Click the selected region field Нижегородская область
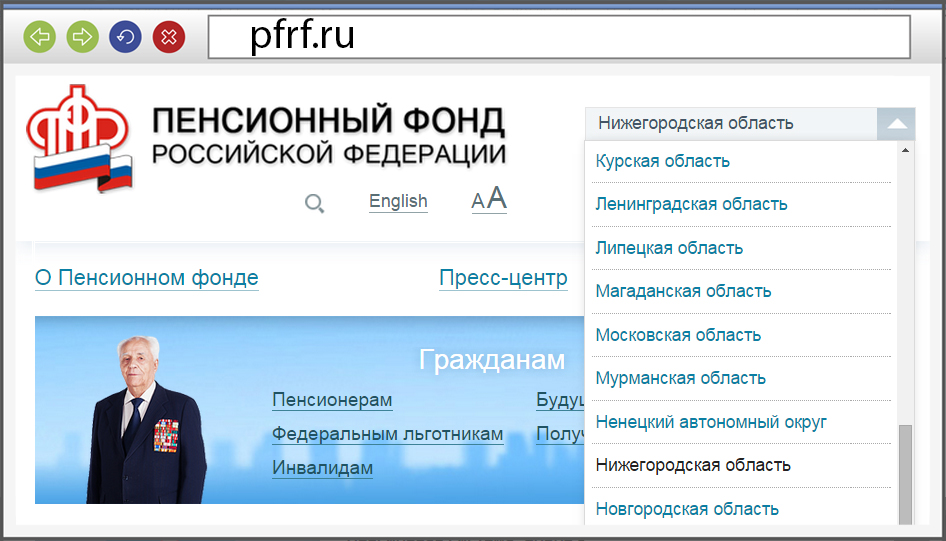Image resolution: width=946 pixels, height=541 pixels. point(731,124)
